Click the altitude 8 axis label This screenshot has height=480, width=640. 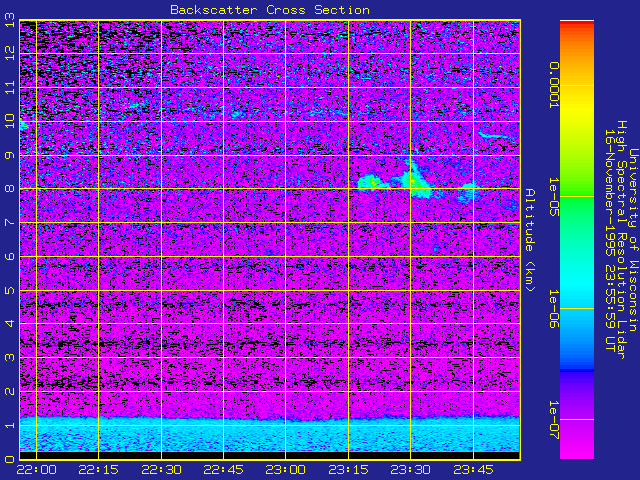coord(10,189)
